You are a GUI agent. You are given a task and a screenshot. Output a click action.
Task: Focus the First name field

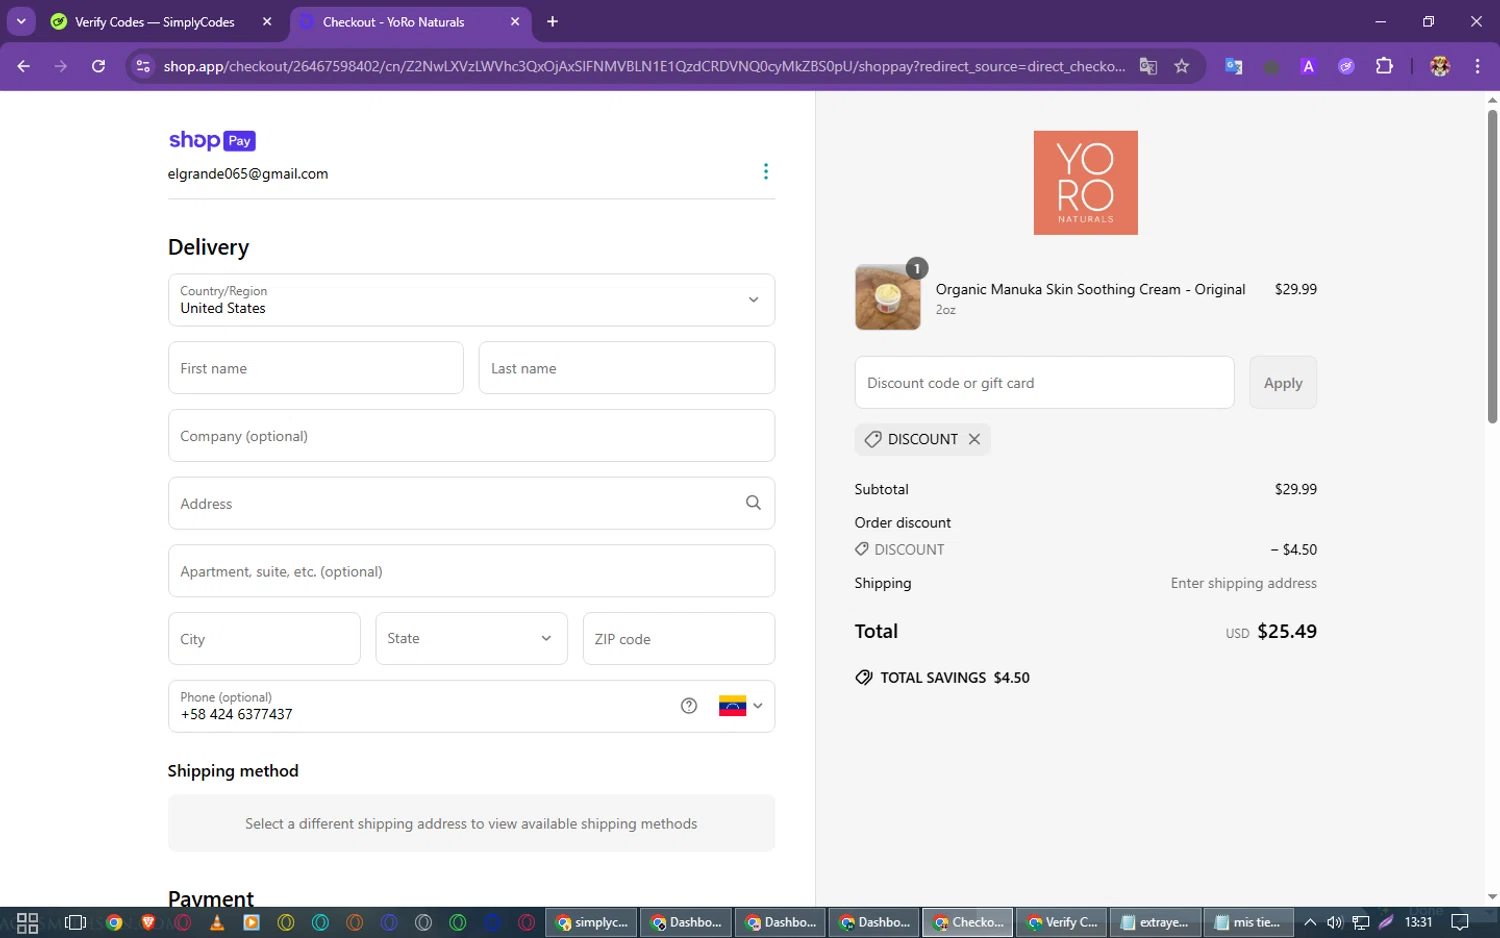316,368
